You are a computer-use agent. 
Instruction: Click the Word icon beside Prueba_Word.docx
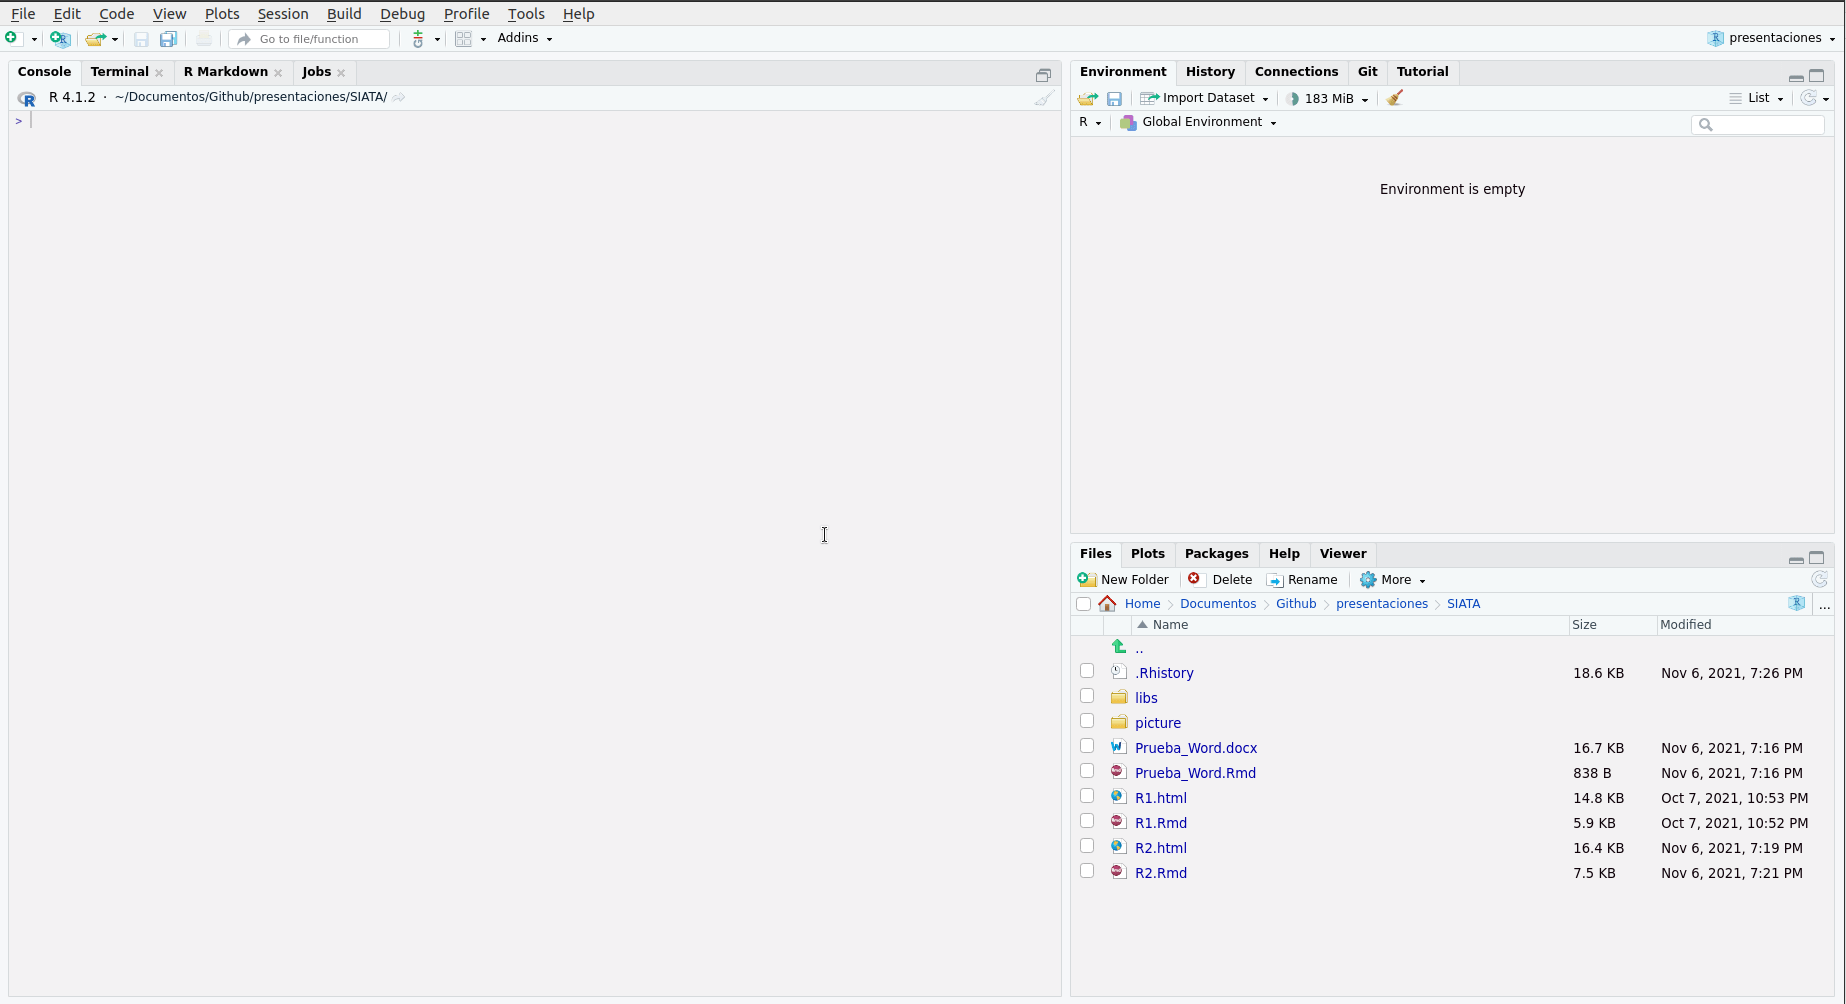(1118, 747)
